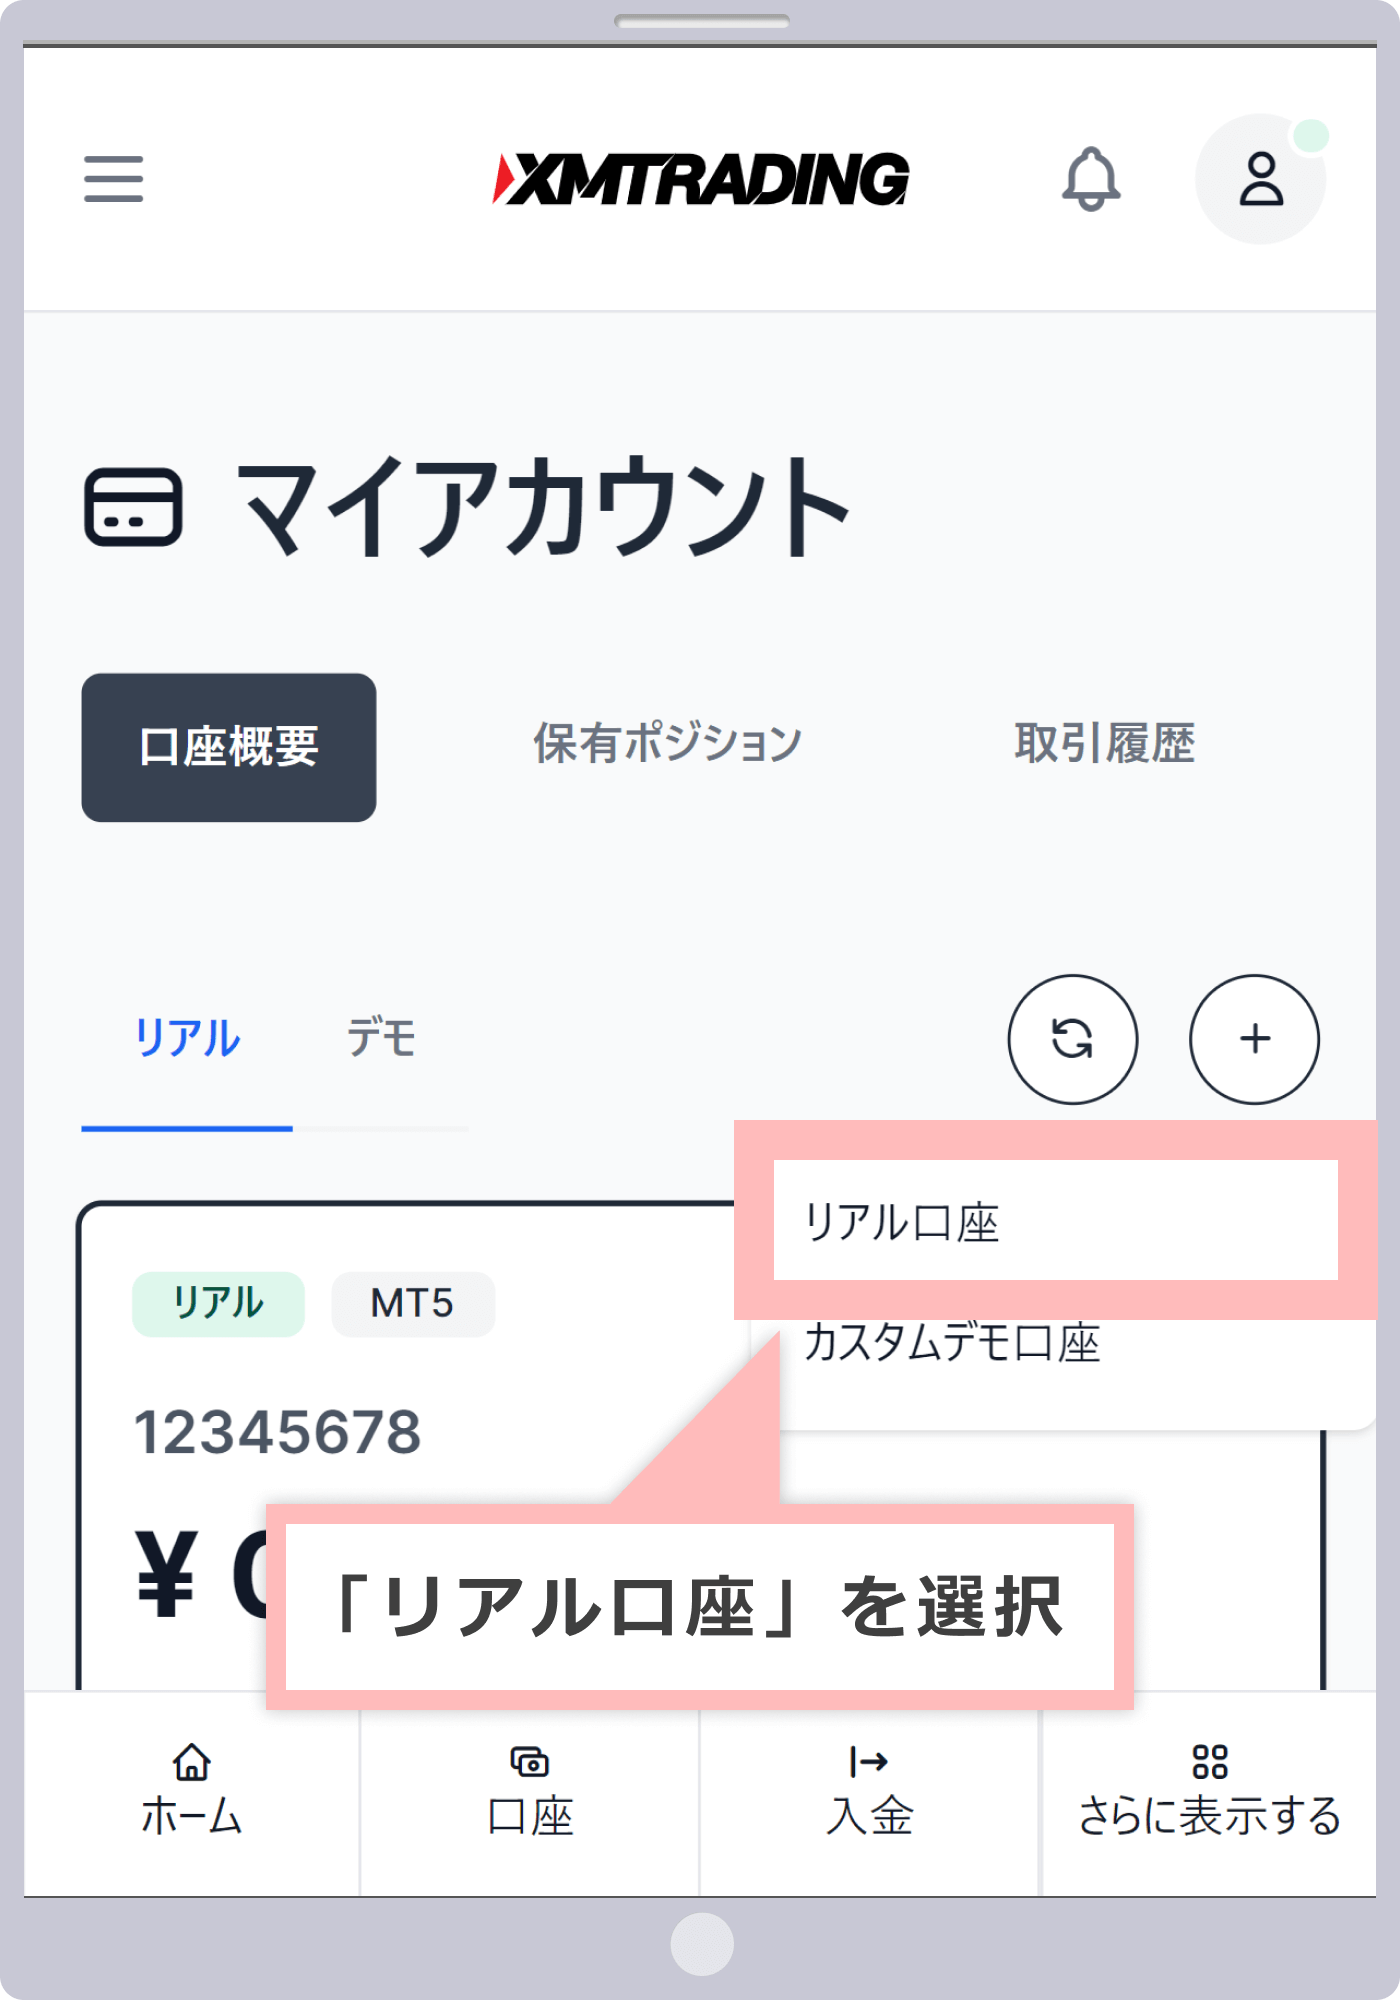Switch to the 保有ポジション tab
The height and width of the screenshot is (2000, 1400).
(667, 744)
